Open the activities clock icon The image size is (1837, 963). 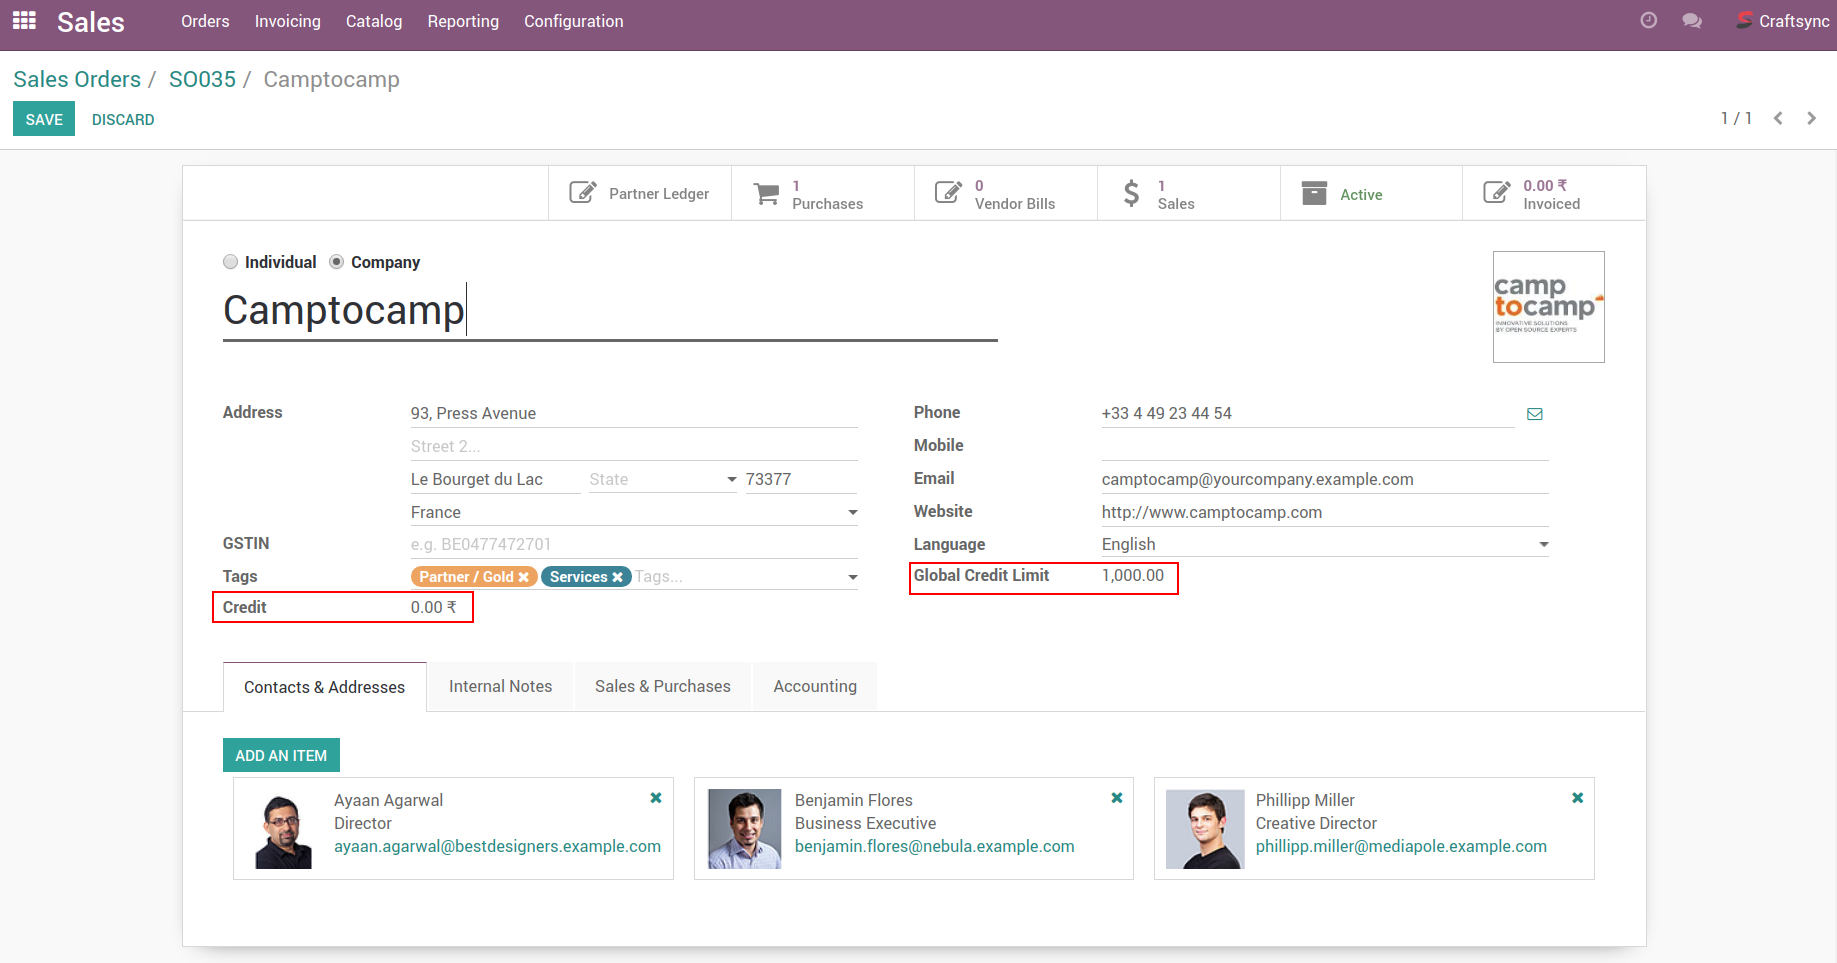[x=1648, y=21]
